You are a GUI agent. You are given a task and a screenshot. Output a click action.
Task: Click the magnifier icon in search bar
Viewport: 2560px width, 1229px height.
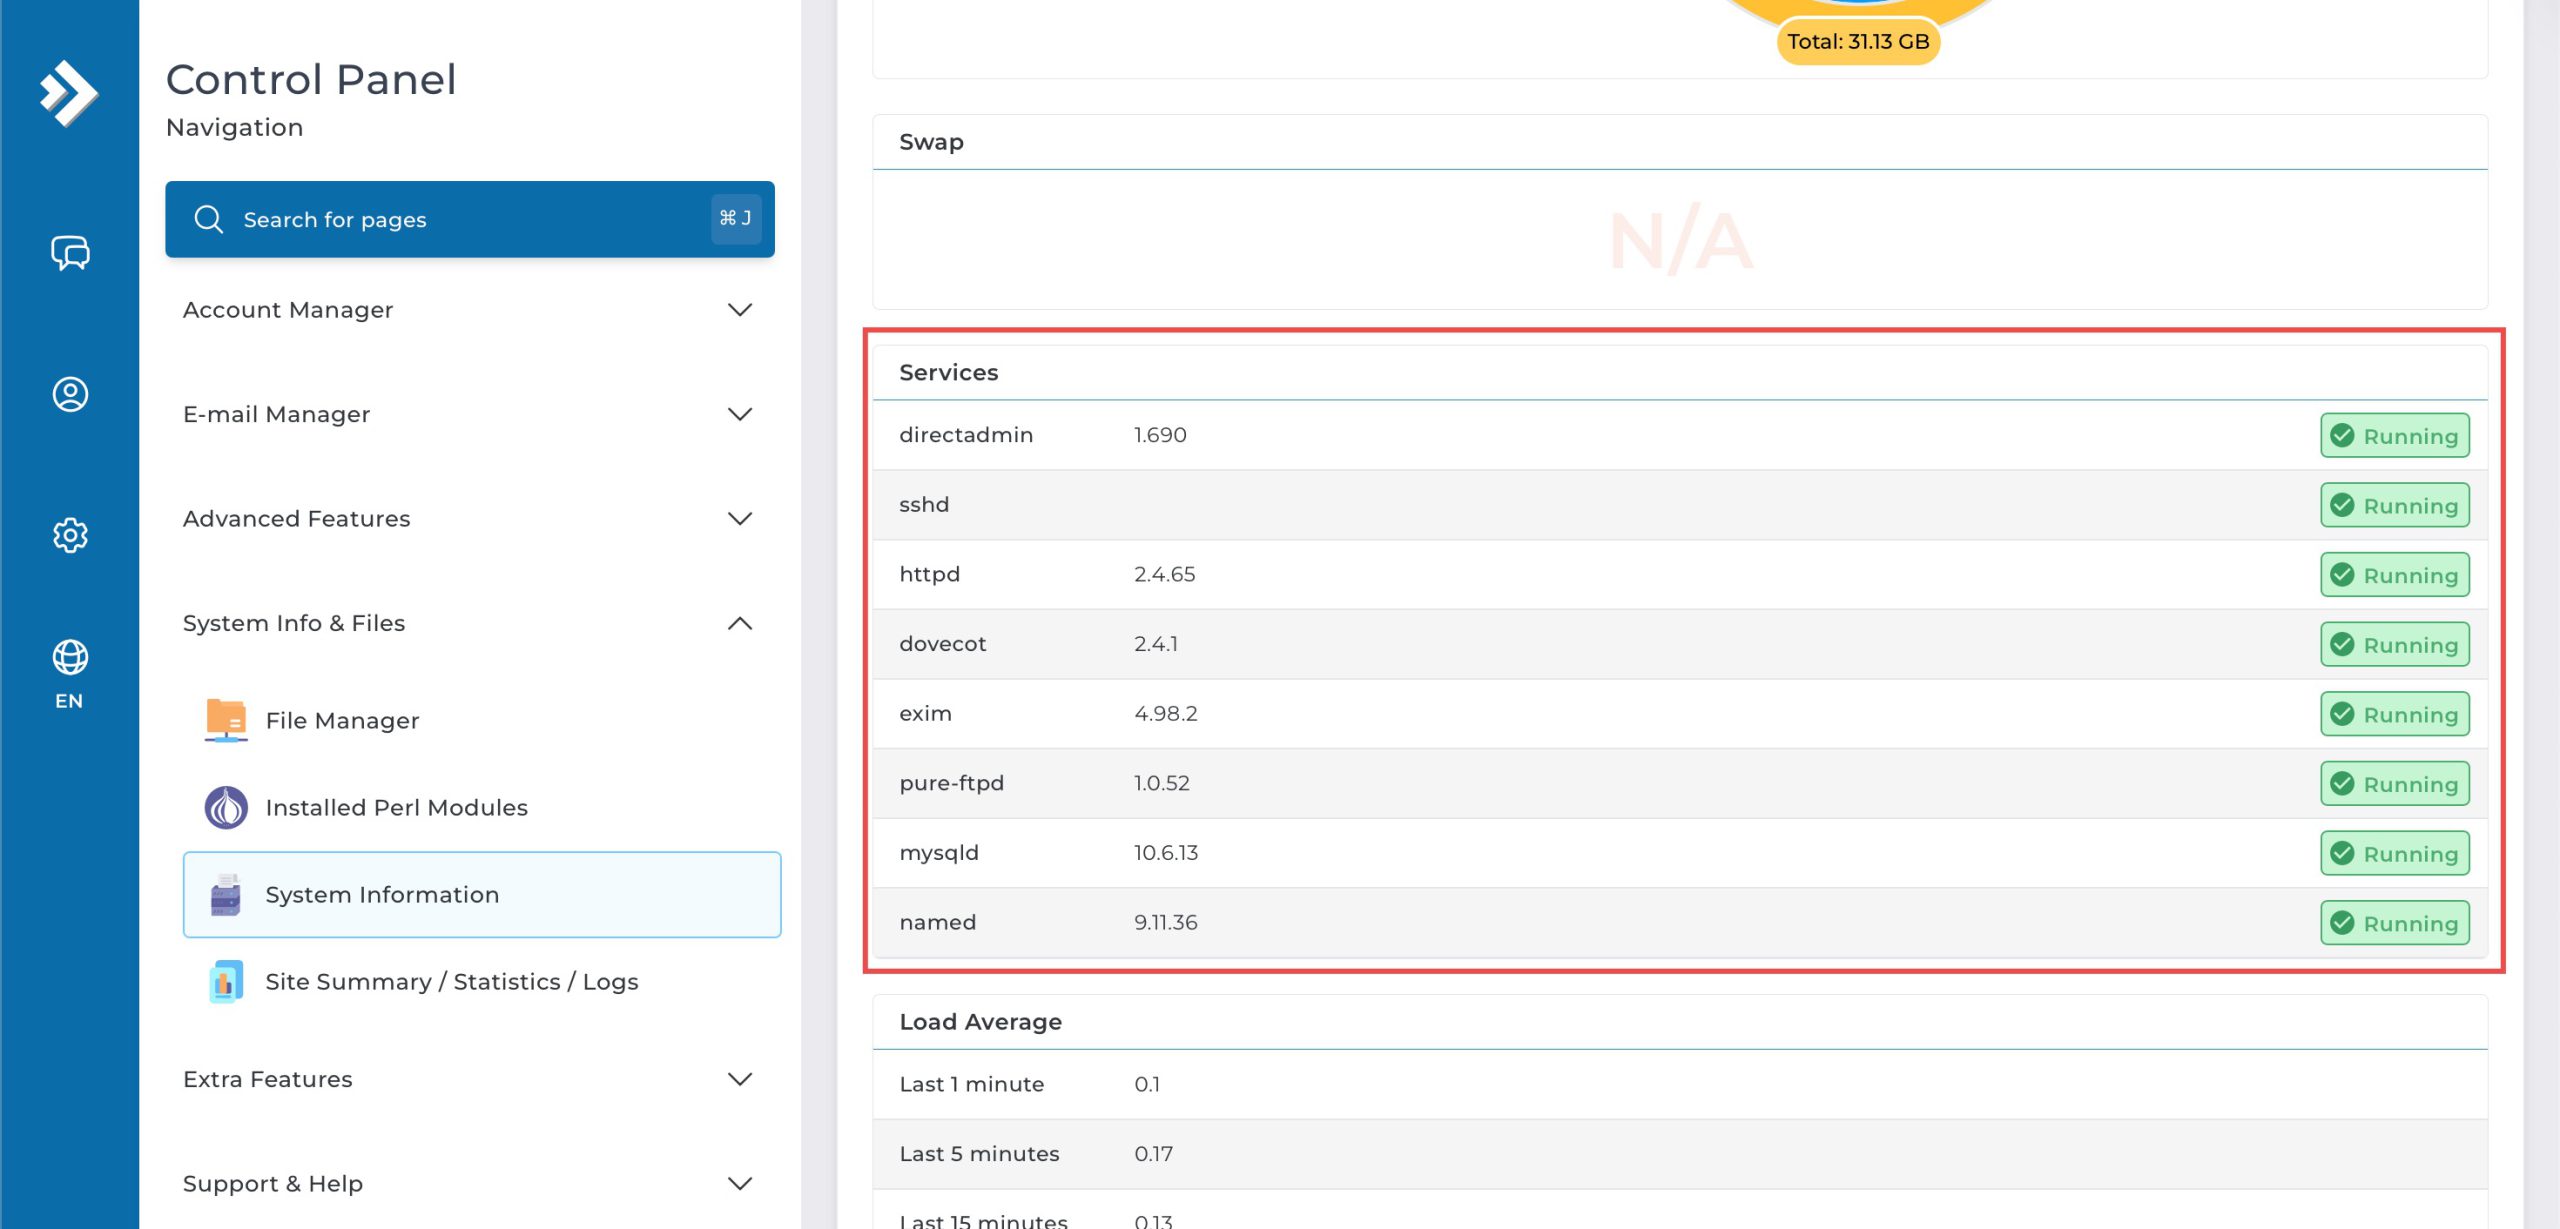[208, 219]
